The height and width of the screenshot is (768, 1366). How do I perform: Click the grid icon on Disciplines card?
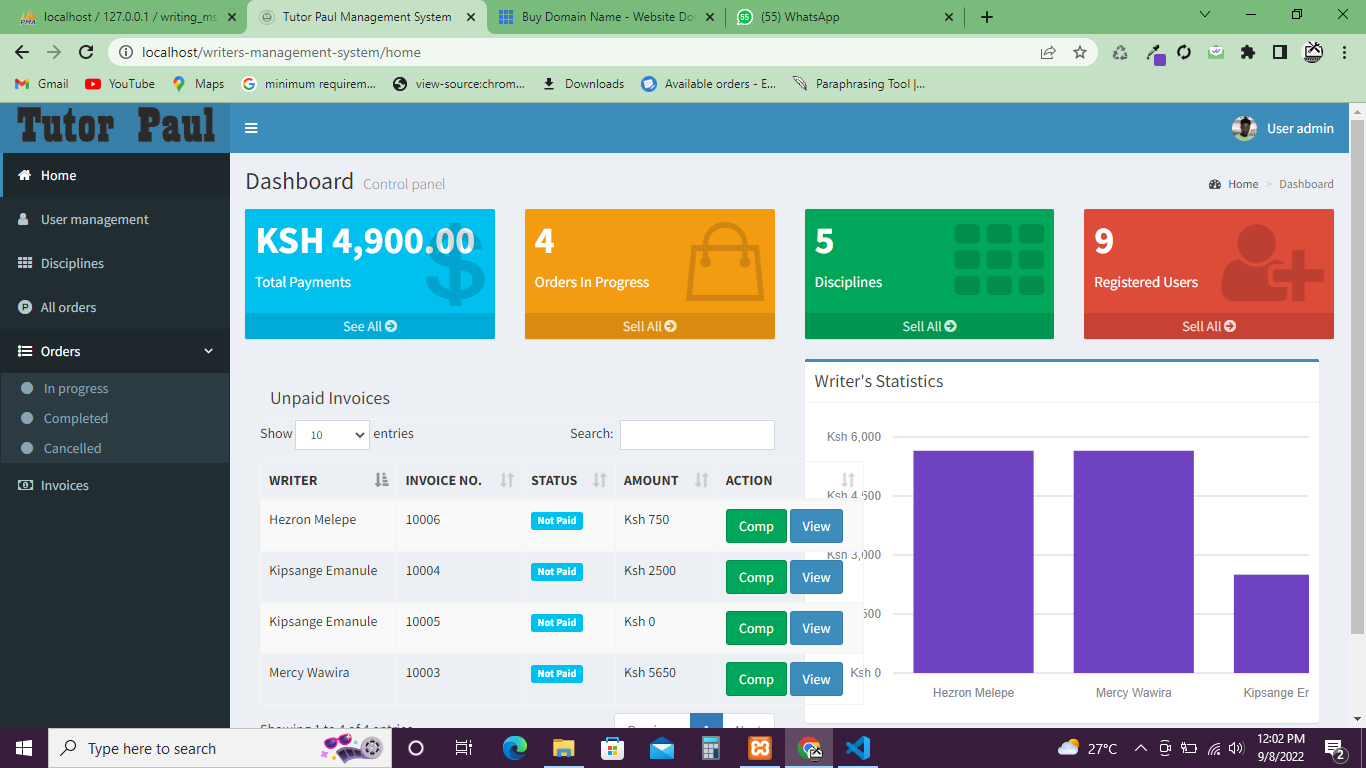(999, 260)
